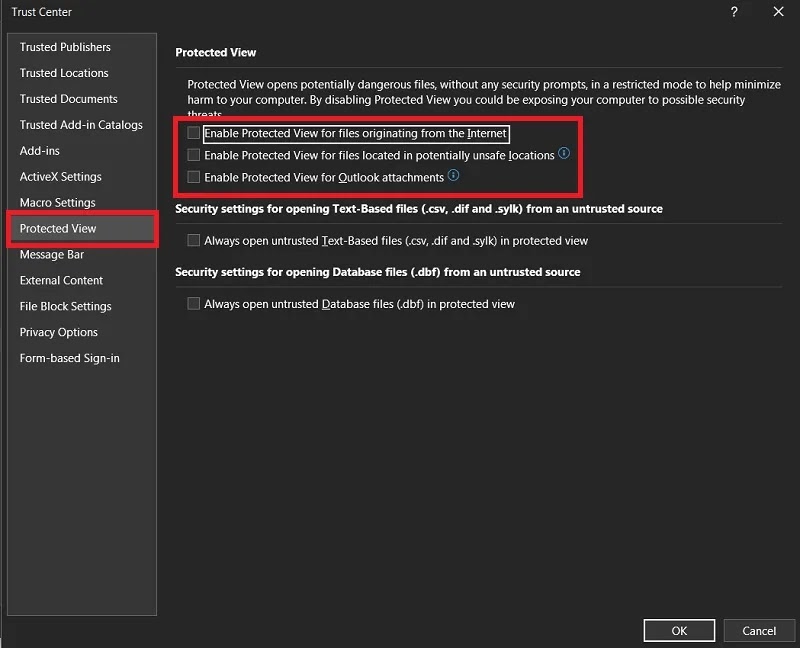Open Trusted Publishers section
Screen dimensions: 800x648
pos(82,47)
